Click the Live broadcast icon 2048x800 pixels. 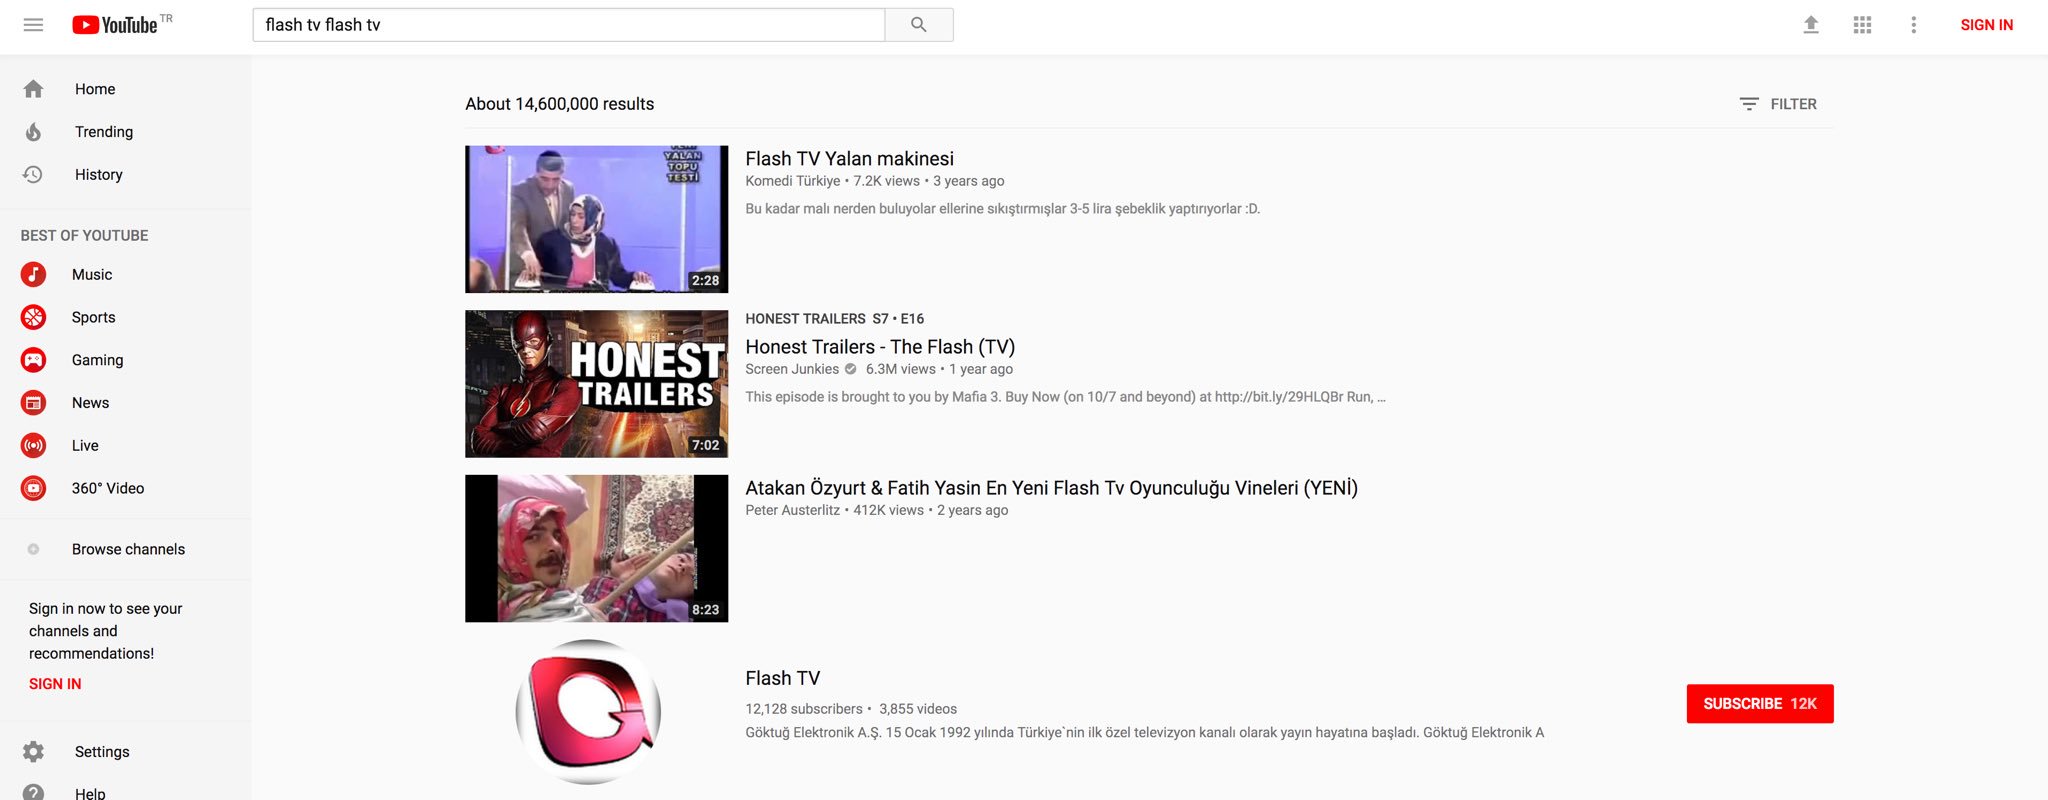pos(33,446)
